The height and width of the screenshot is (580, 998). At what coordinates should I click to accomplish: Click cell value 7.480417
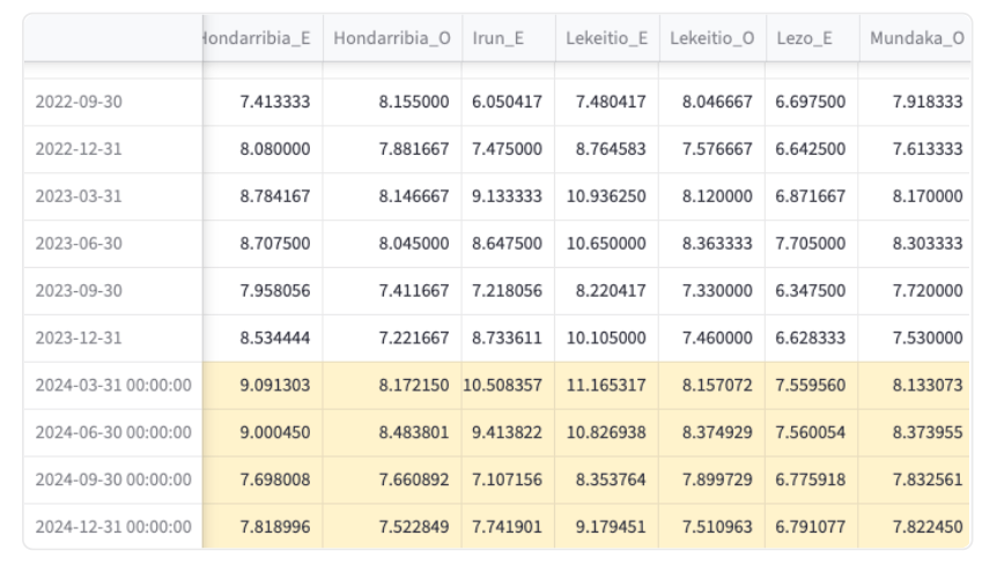coord(611,102)
